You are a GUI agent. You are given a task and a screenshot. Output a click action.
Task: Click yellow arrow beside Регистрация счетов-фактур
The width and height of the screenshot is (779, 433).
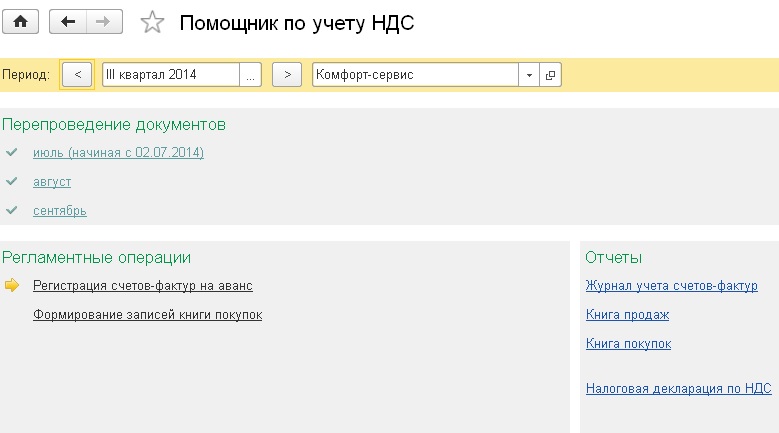(12, 285)
